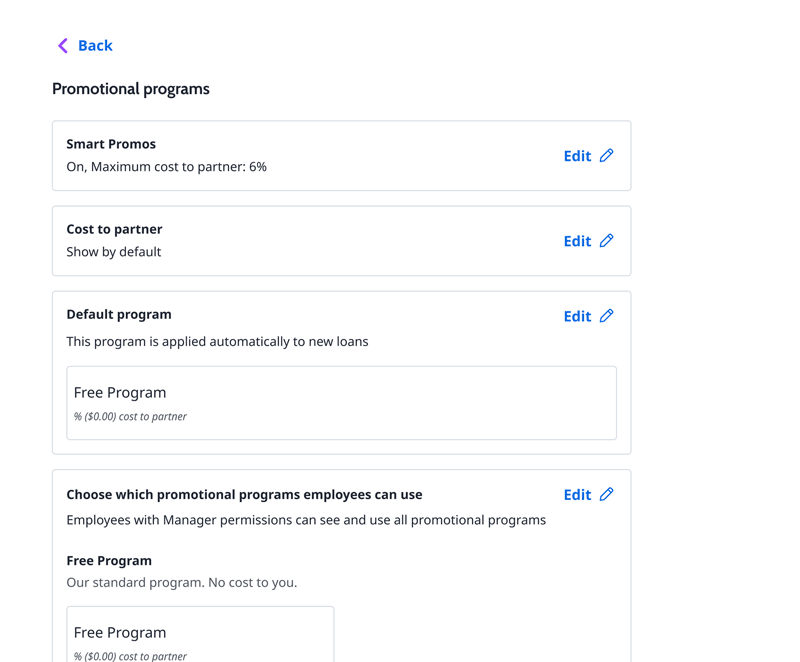Open Edit for the Smart Promos settings
Viewport: 800px width, 662px height.
pos(577,156)
